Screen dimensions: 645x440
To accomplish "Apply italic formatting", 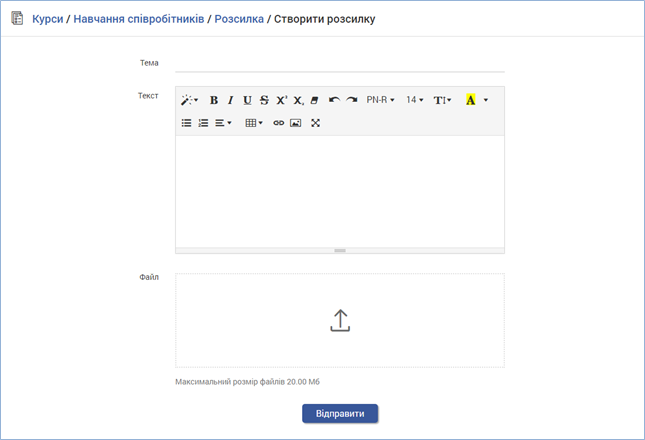I will pyautogui.click(x=230, y=100).
